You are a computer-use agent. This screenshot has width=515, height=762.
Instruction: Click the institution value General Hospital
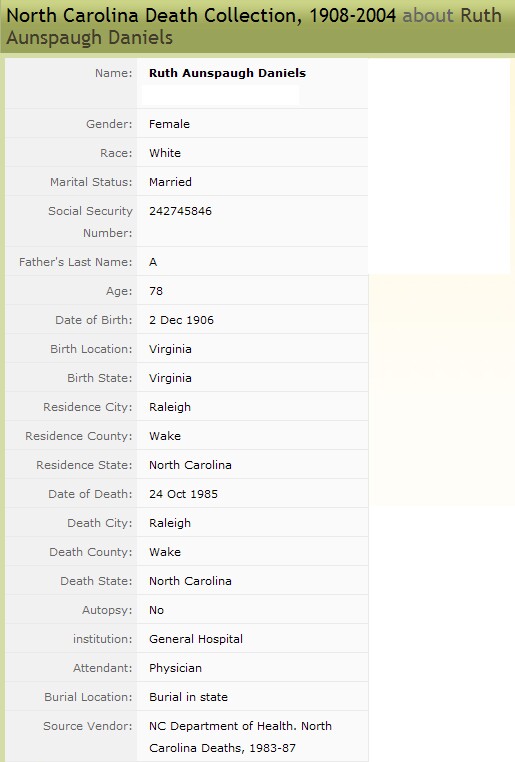(196, 639)
